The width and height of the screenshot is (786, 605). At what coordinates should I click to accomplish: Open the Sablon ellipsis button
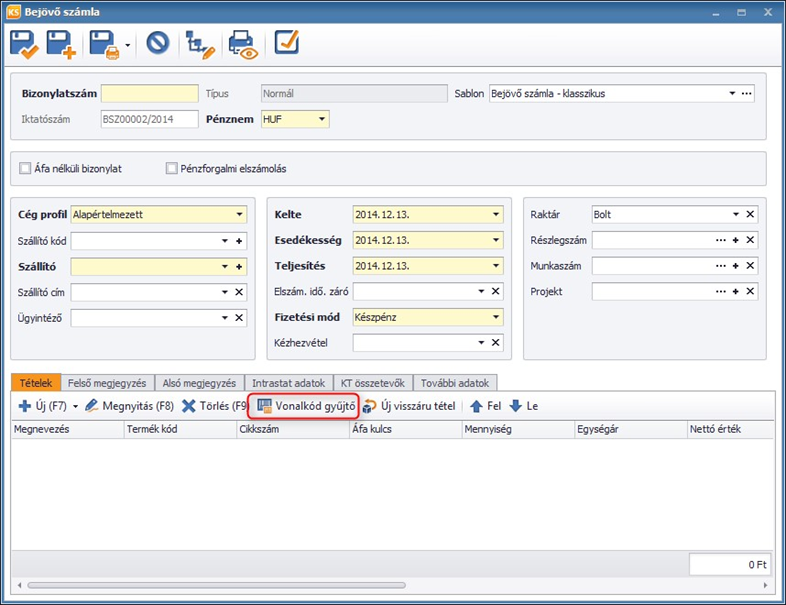[746, 93]
